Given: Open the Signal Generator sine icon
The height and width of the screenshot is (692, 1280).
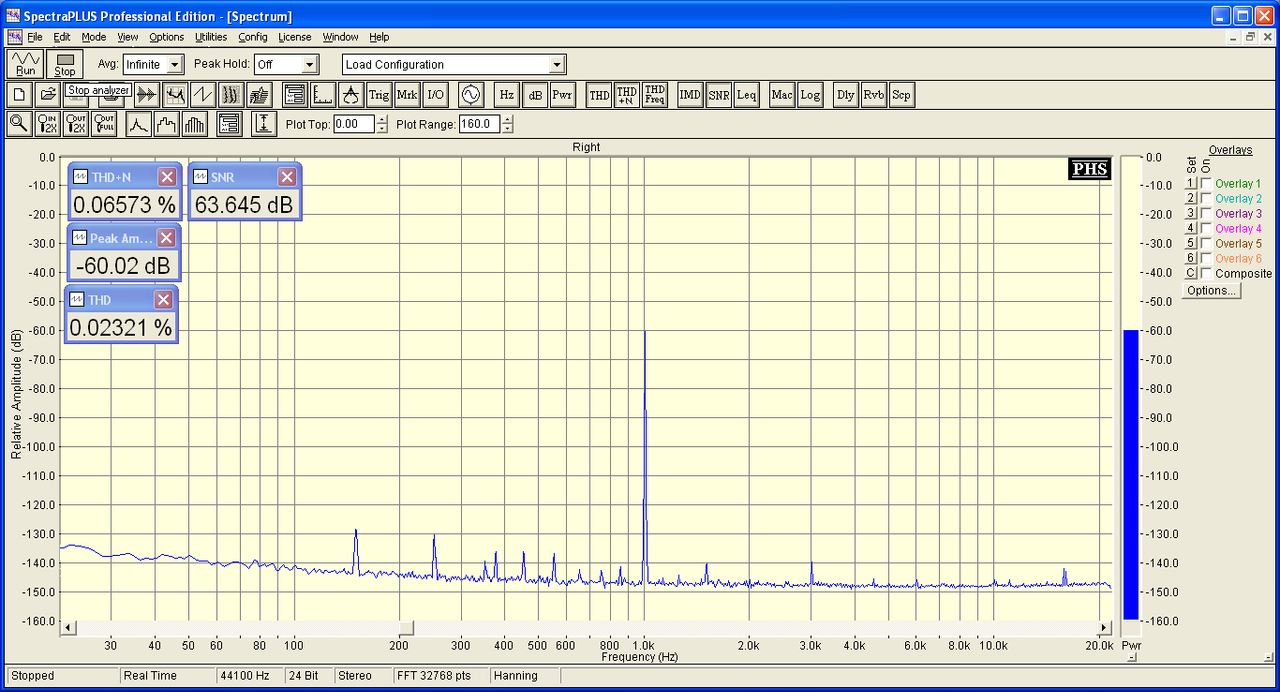Looking at the screenshot, I should (x=471, y=95).
